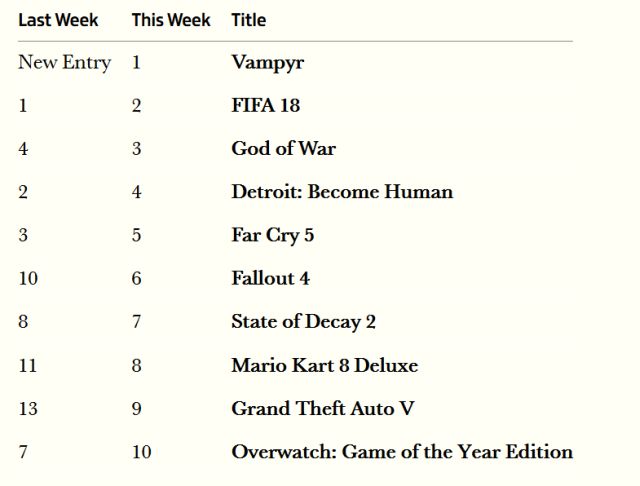
Task: Select the FIFA 18 title
Action: [x=265, y=105]
